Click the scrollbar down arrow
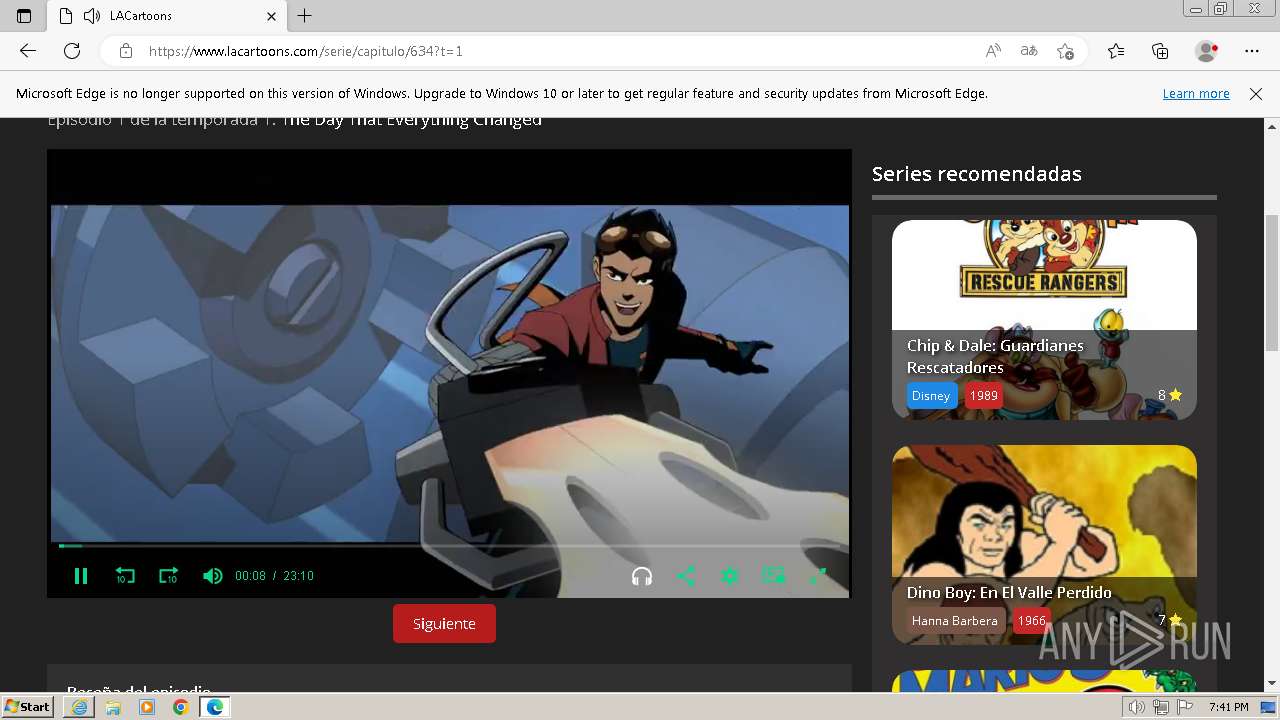Screen dimensions: 1280x720 click(1272, 684)
